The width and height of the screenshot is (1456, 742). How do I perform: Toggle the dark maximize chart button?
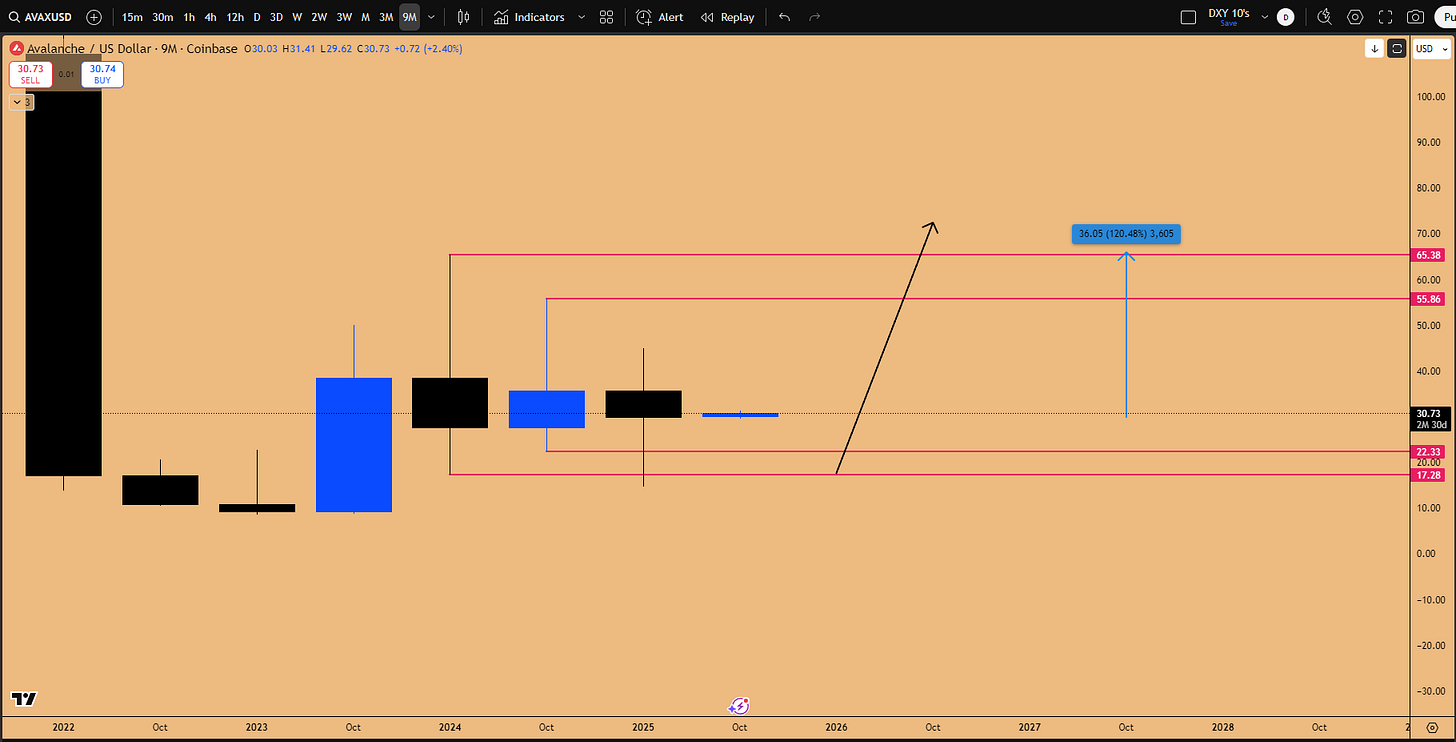[1397, 48]
